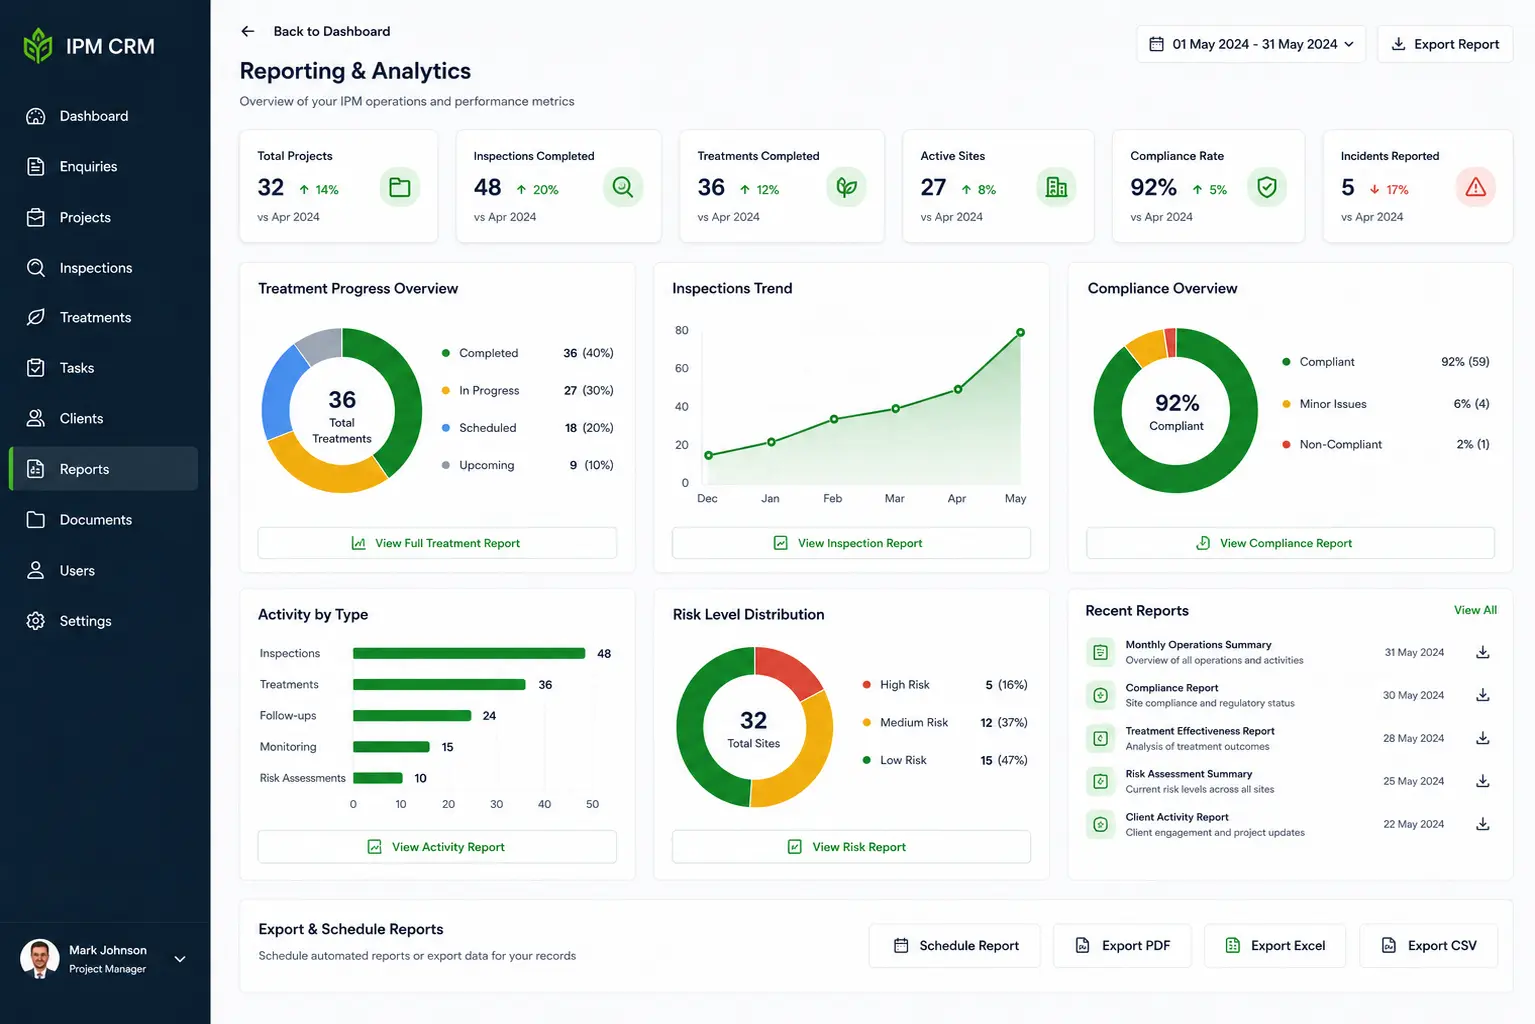This screenshot has height=1024, width=1535.
Task: Open the May 2024 date range dropdown
Action: click(1250, 44)
